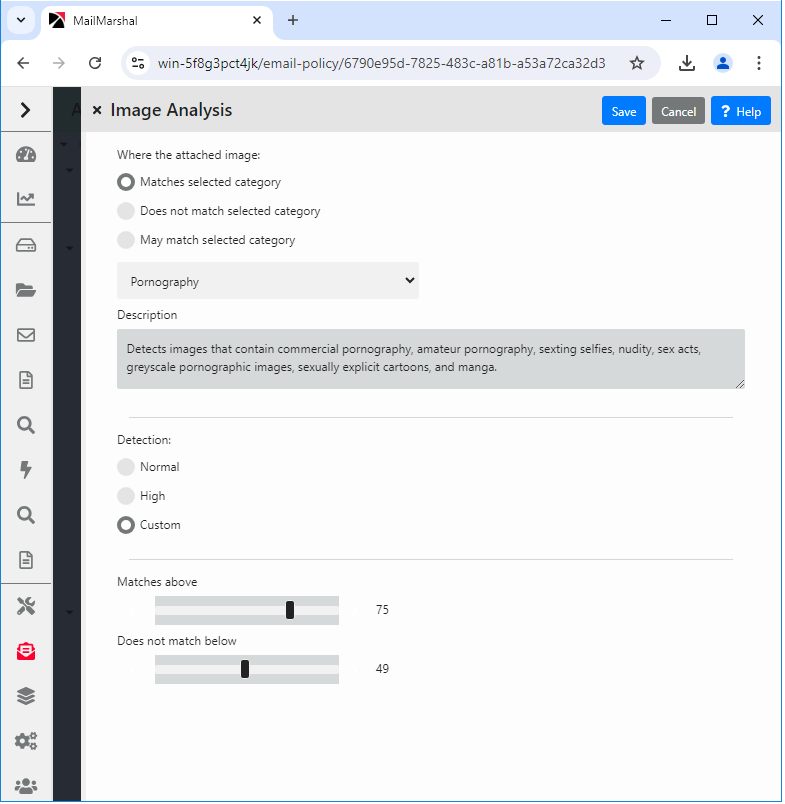This screenshot has width=785, height=804.
Task: Click the layers stack icon in sidebar
Action: (26, 696)
